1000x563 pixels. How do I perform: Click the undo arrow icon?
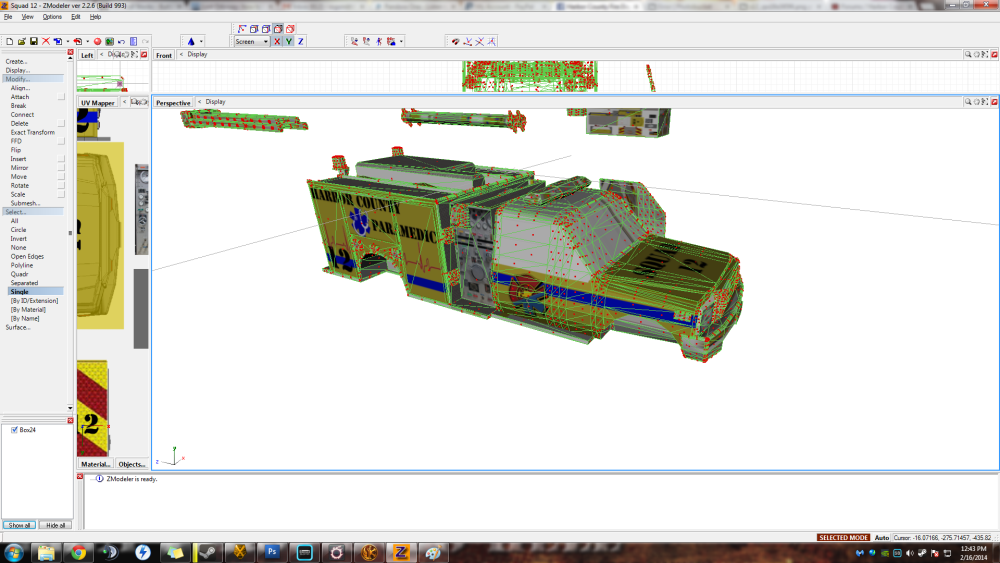[121, 41]
